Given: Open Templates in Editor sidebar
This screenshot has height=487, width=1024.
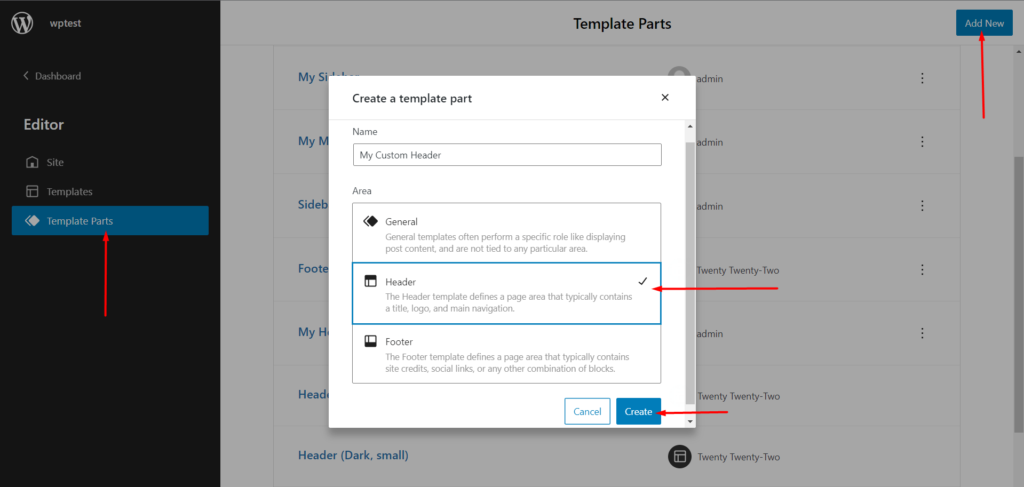Looking at the screenshot, I should point(69,191).
